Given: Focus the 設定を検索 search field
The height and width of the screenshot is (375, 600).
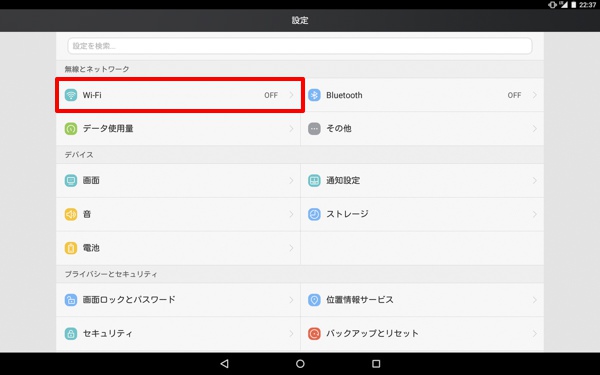Looking at the screenshot, I should 300,46.
